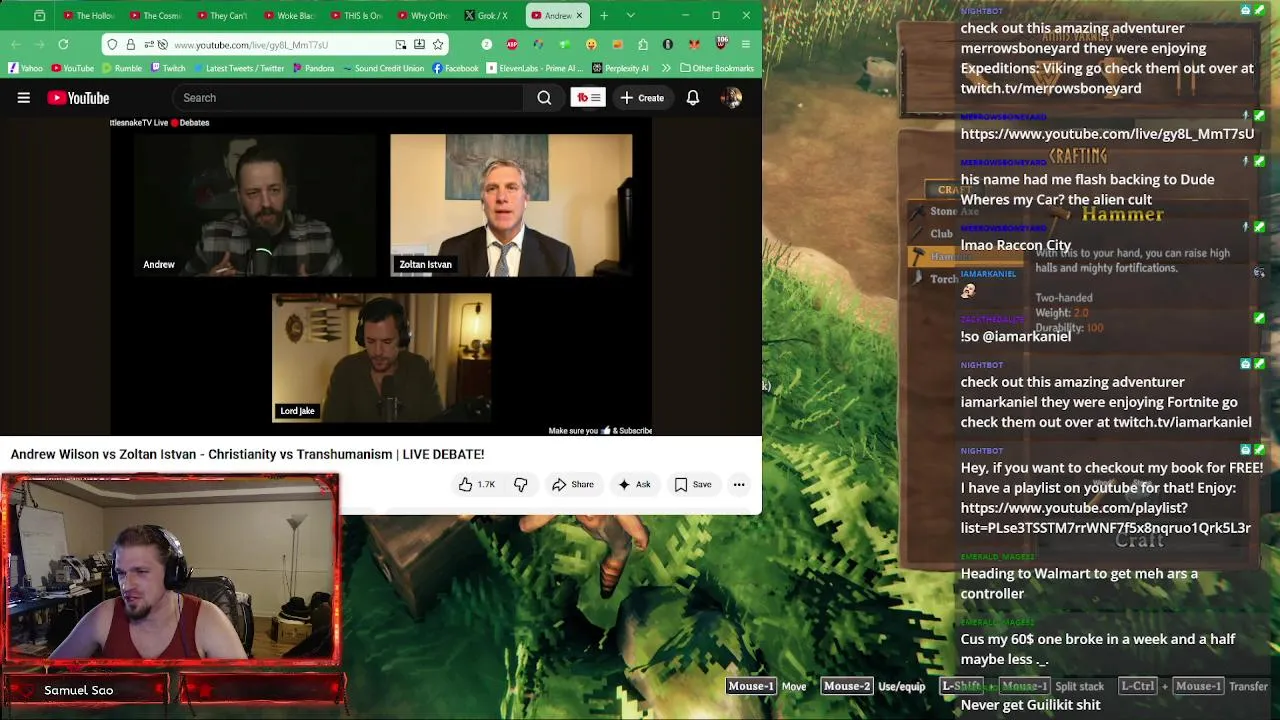1280x720 pixels.
Task: Click the Share button under the video
Action: (573, 485)
